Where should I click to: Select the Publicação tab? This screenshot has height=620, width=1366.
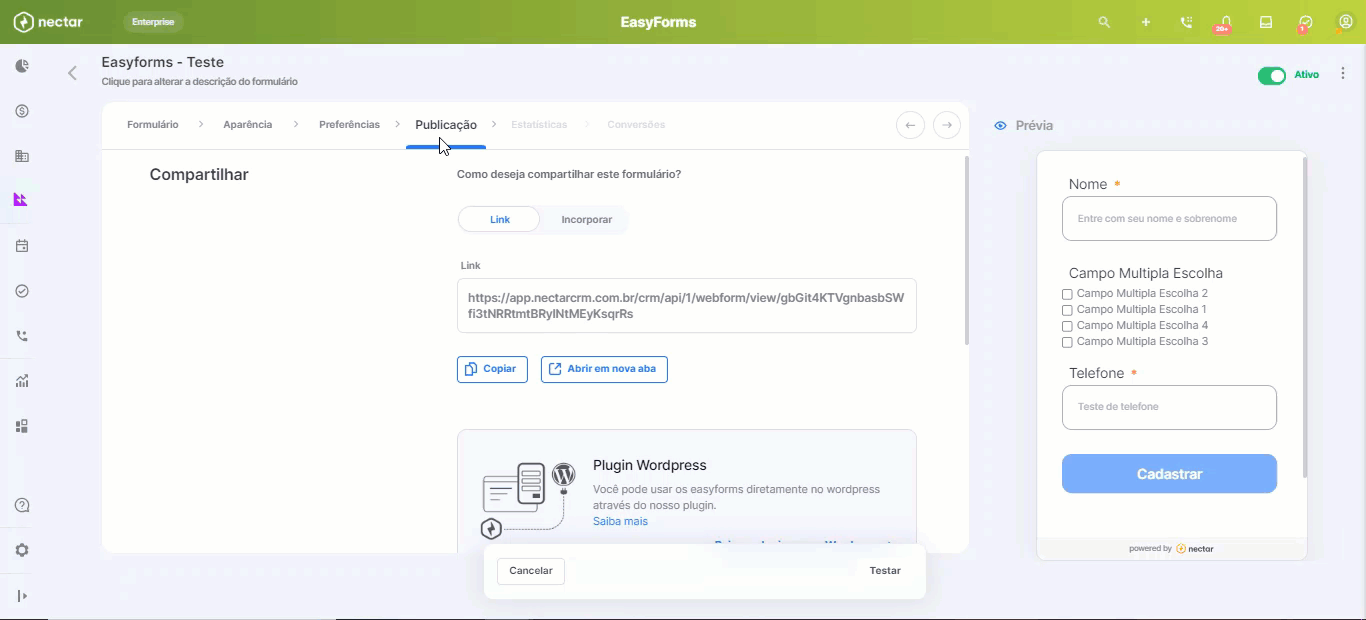[x=446, y=125]
